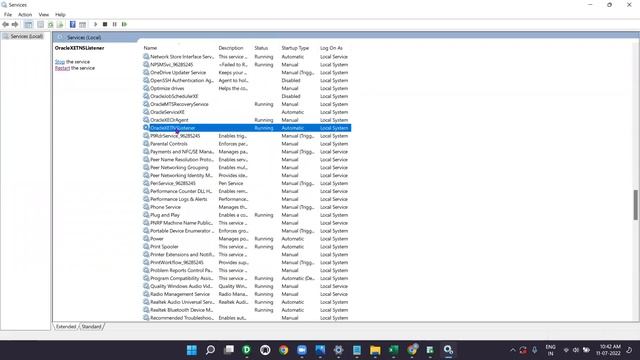Select the NPSMSvc_96285245 service name

(171, 64)
